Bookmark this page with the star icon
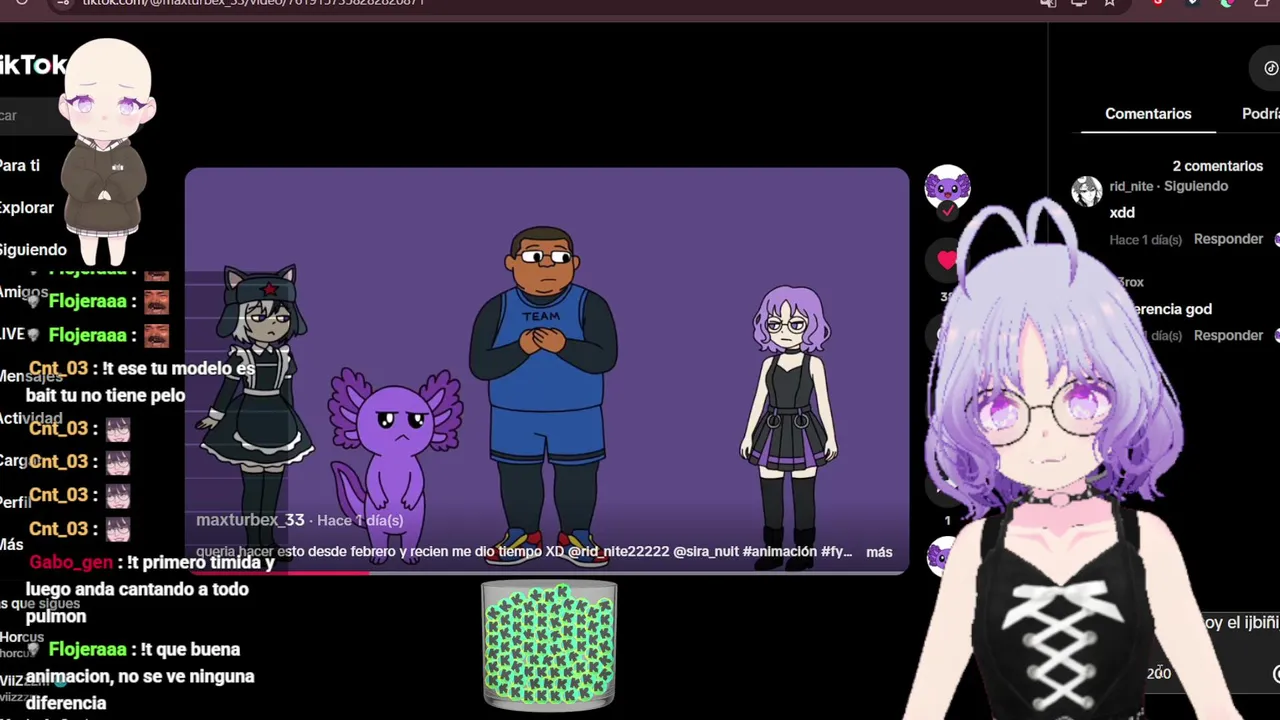This screenshot has height=720, width=1280. pyautogui.click(x=1110, y=3)
